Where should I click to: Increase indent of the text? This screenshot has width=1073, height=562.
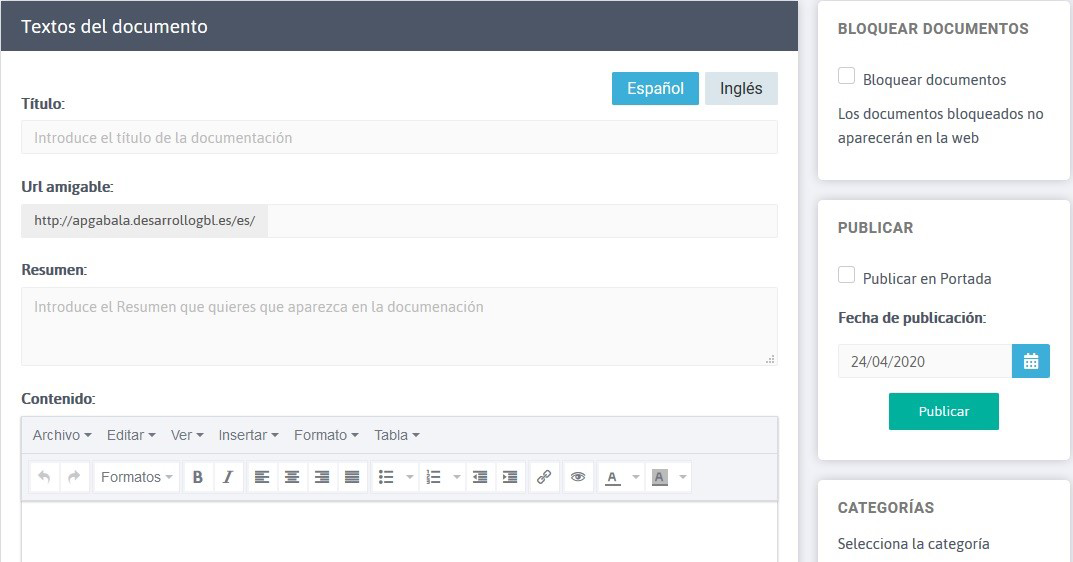(x=510, y=477)
